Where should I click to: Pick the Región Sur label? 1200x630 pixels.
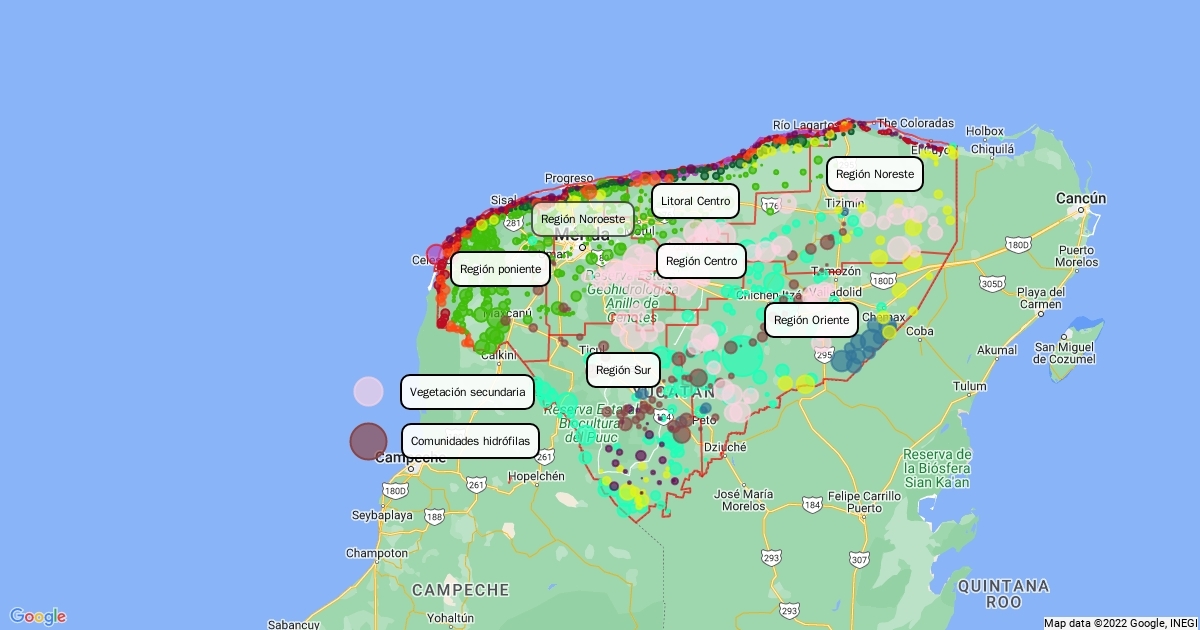(623, 370)
